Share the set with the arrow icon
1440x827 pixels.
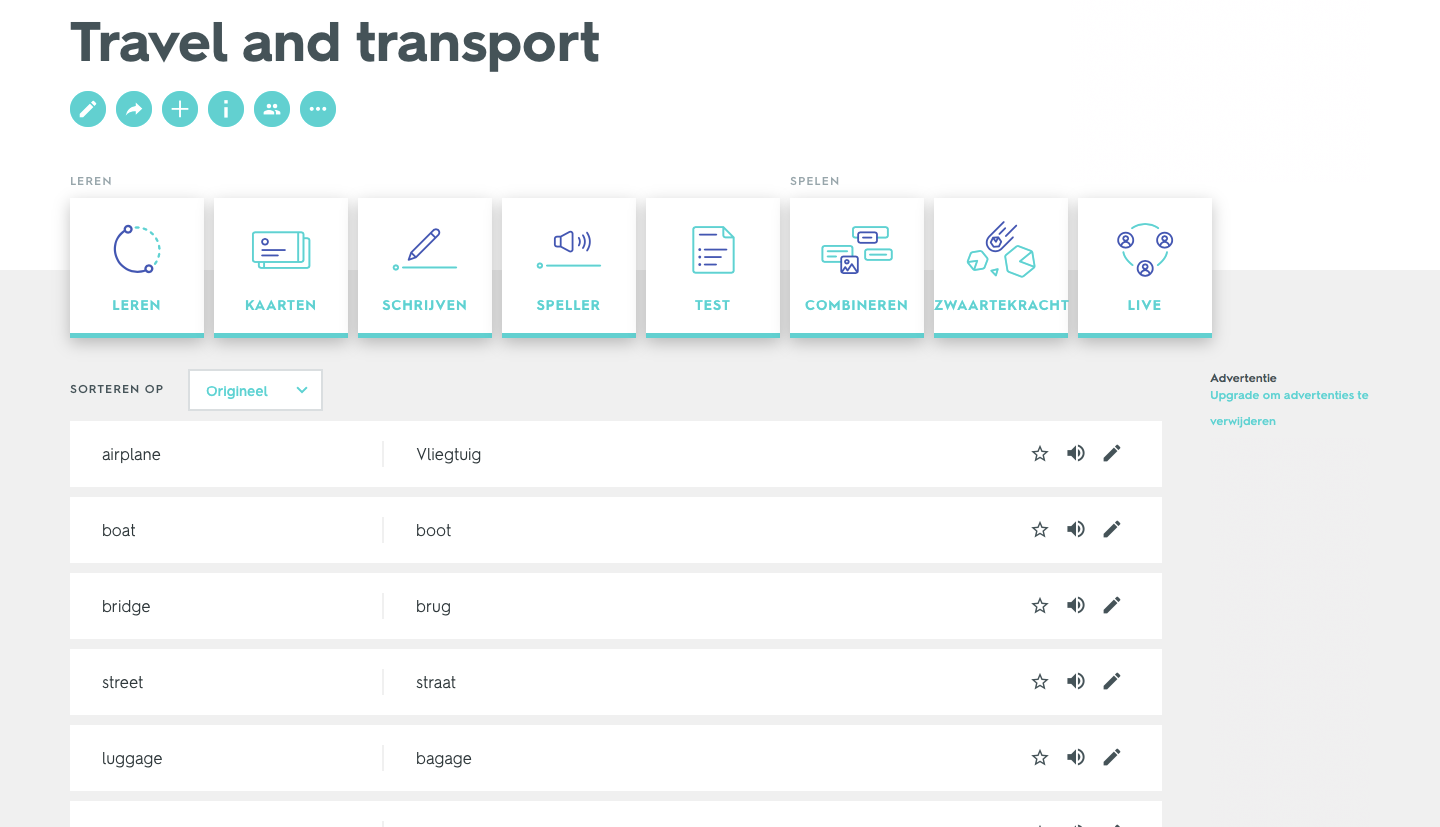134,109
